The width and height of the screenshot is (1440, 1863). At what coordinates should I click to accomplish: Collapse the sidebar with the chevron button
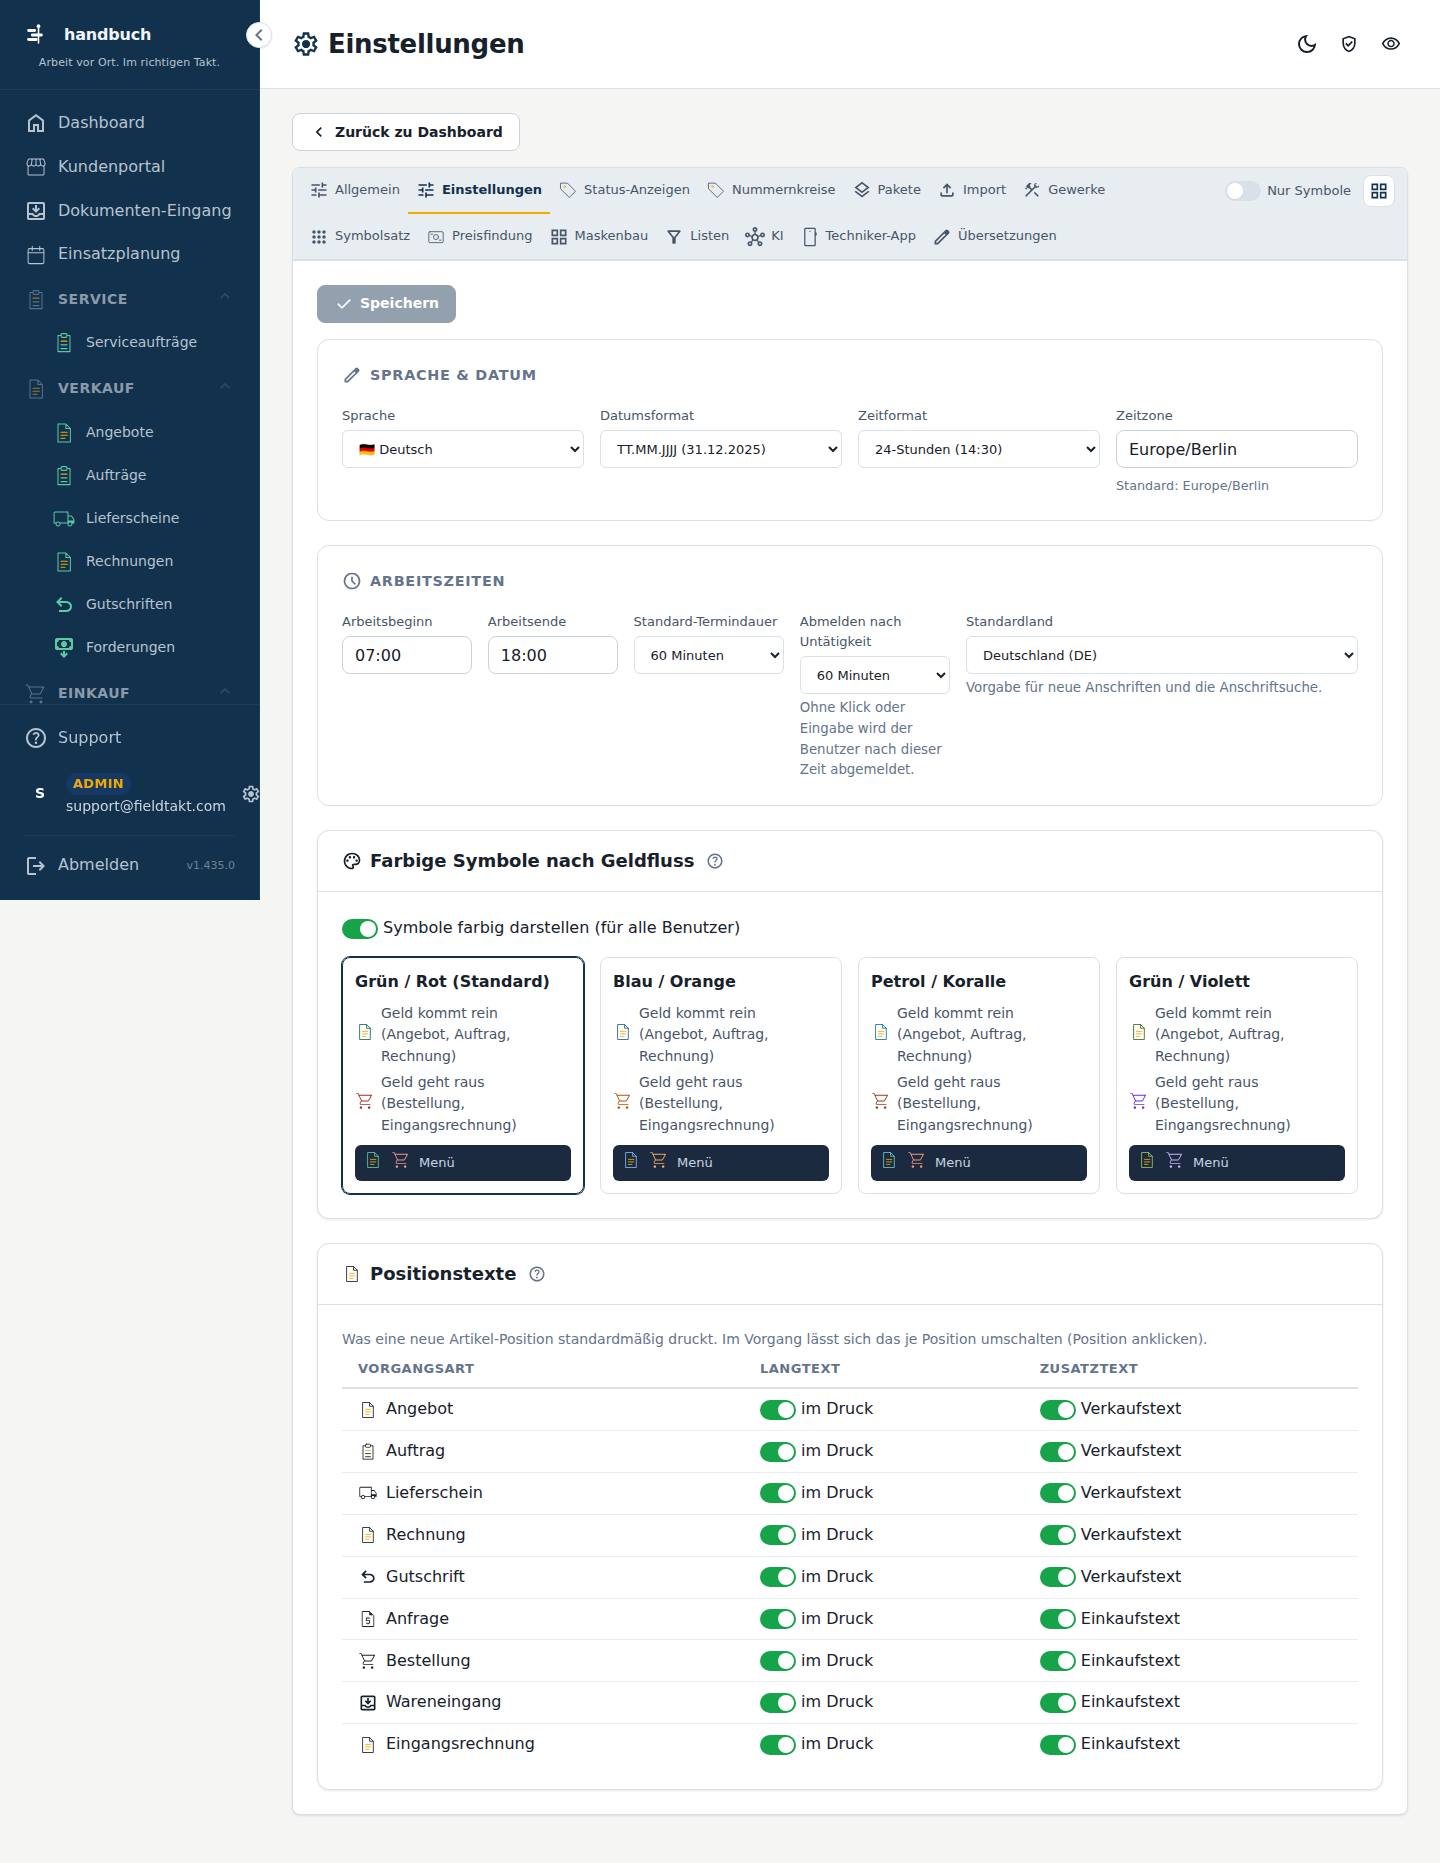point(258,35)
